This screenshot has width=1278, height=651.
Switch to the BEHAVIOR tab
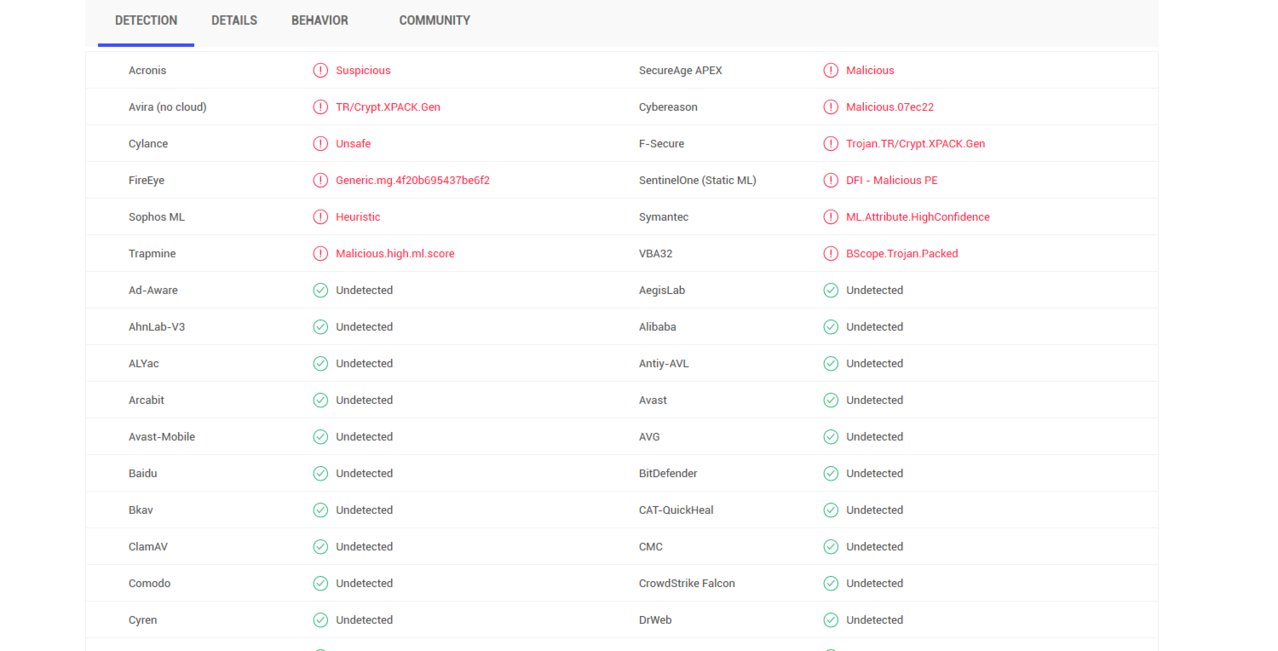click(x=320, y=20)
